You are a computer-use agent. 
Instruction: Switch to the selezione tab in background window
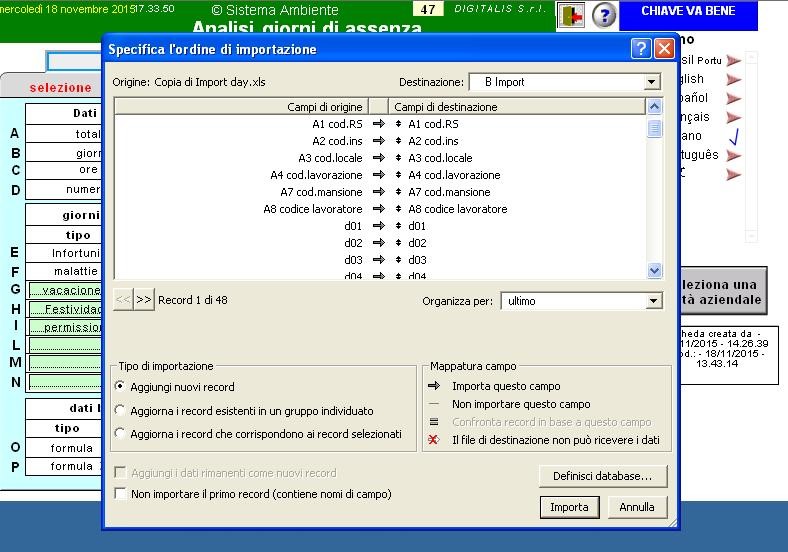coord(60,87)
